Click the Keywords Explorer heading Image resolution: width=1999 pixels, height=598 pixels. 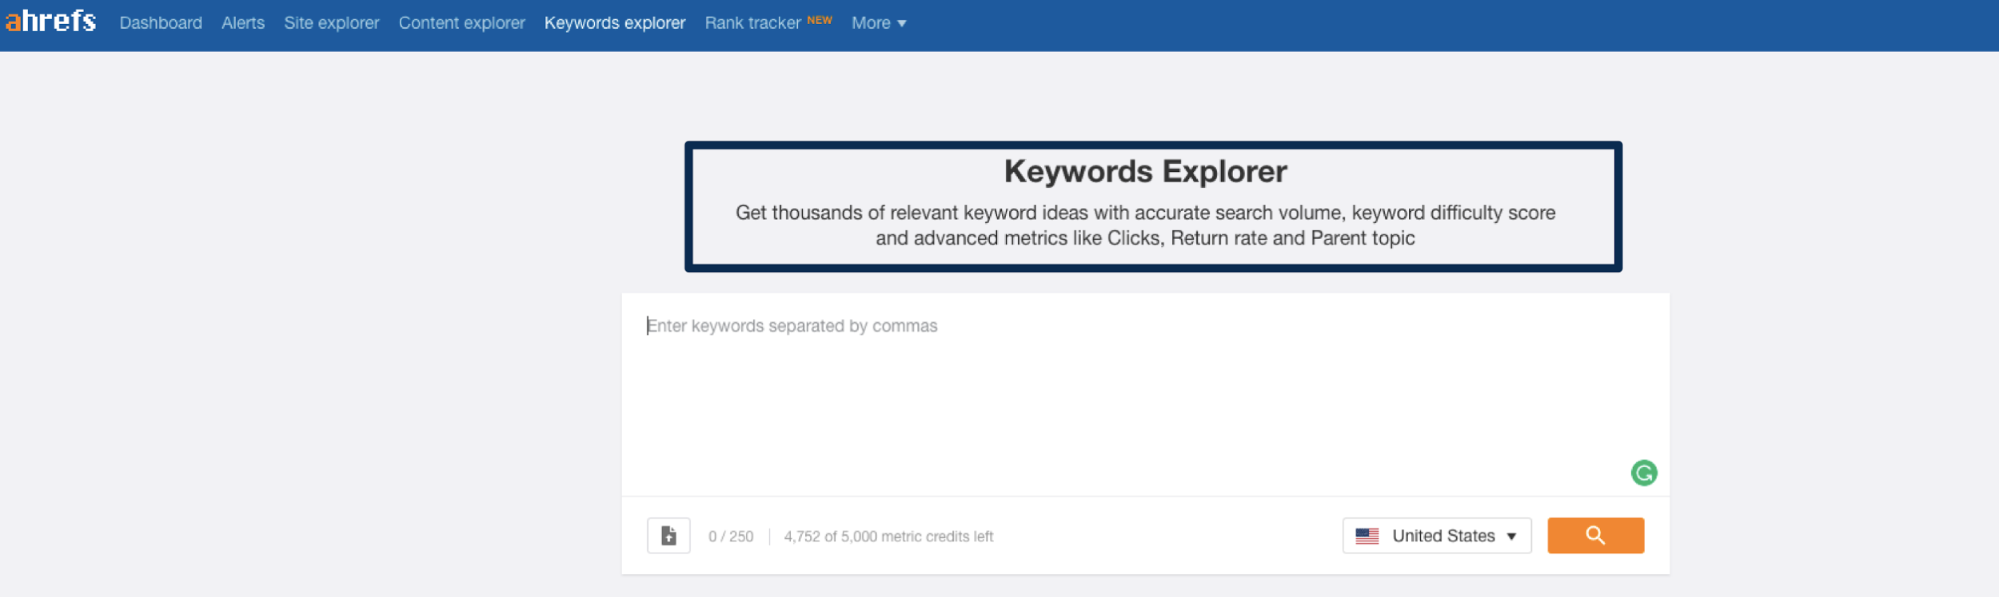(1145, 172)
